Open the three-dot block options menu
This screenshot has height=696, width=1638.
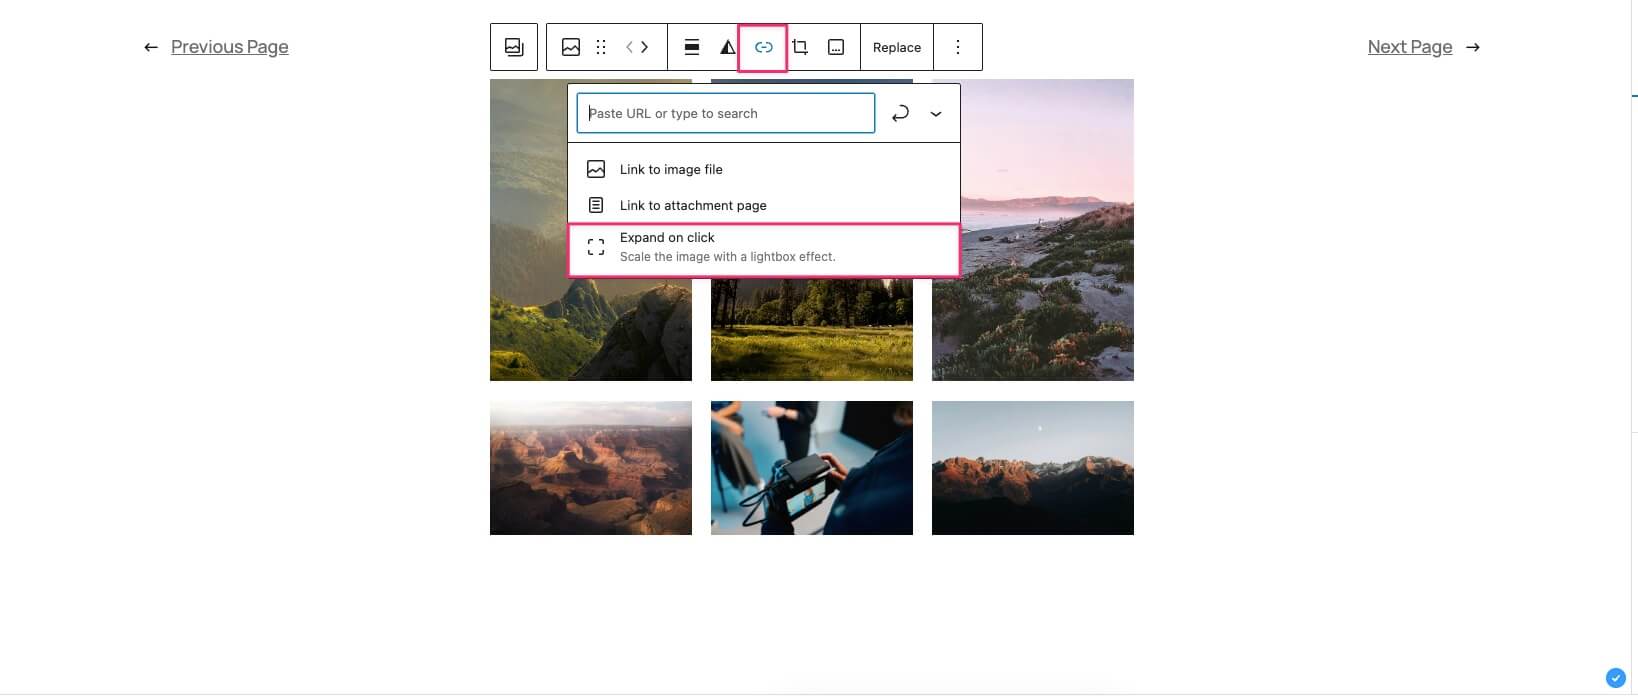[x=958, y=47]
